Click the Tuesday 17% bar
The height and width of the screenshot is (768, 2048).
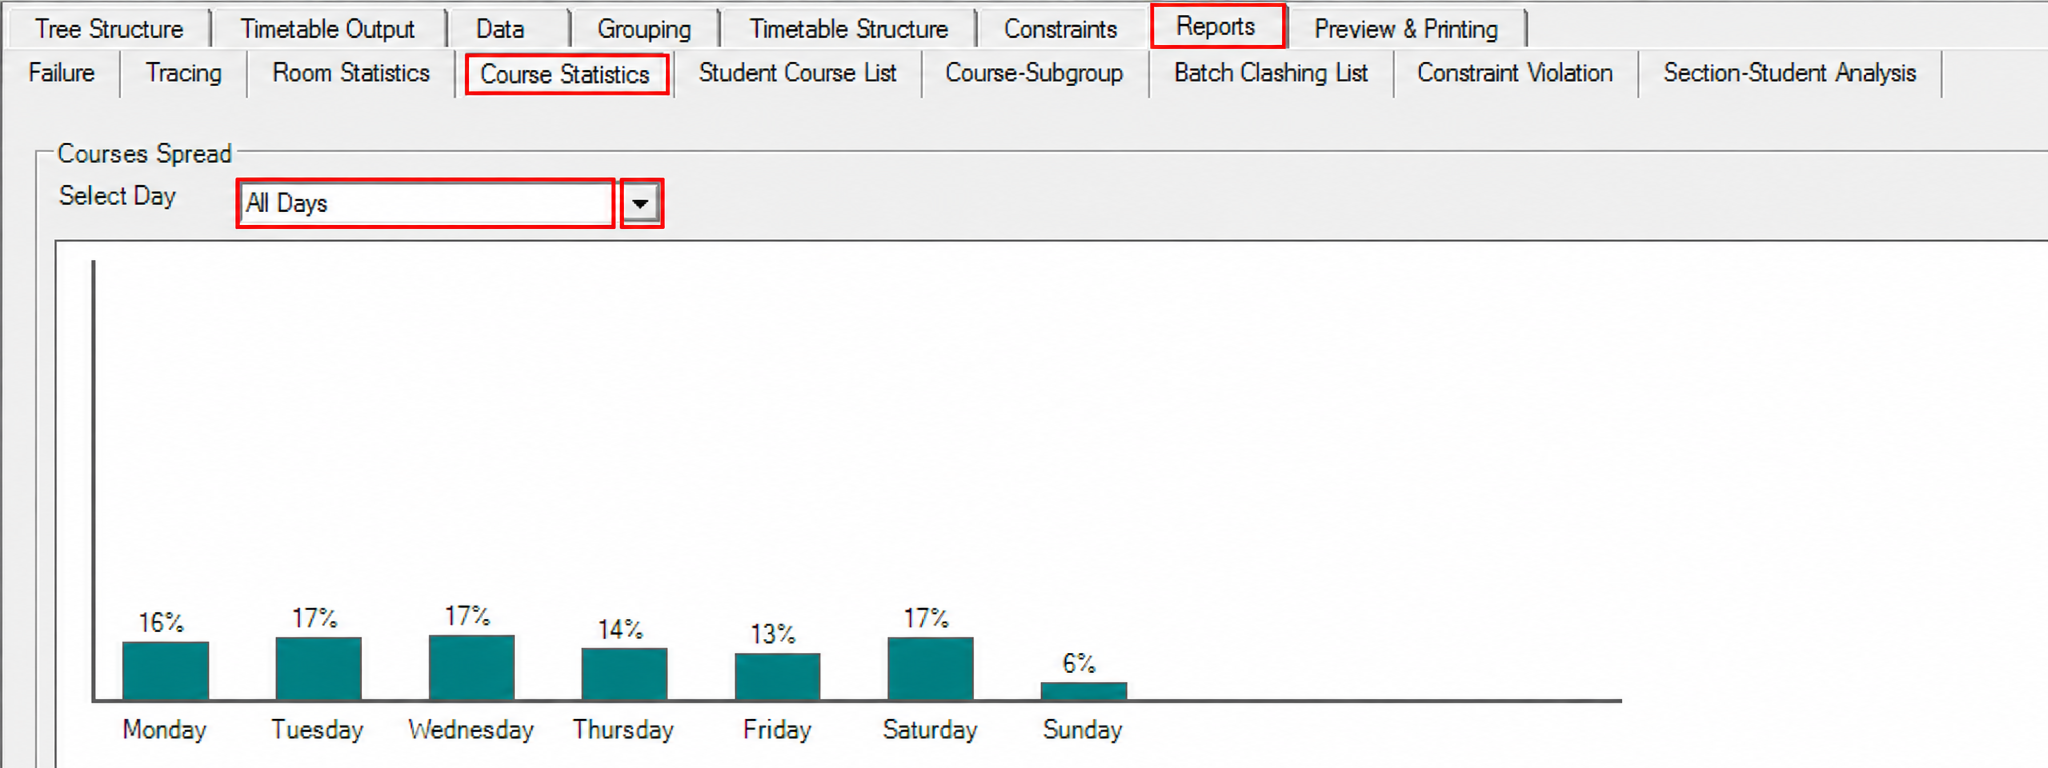tap(318, 668)
